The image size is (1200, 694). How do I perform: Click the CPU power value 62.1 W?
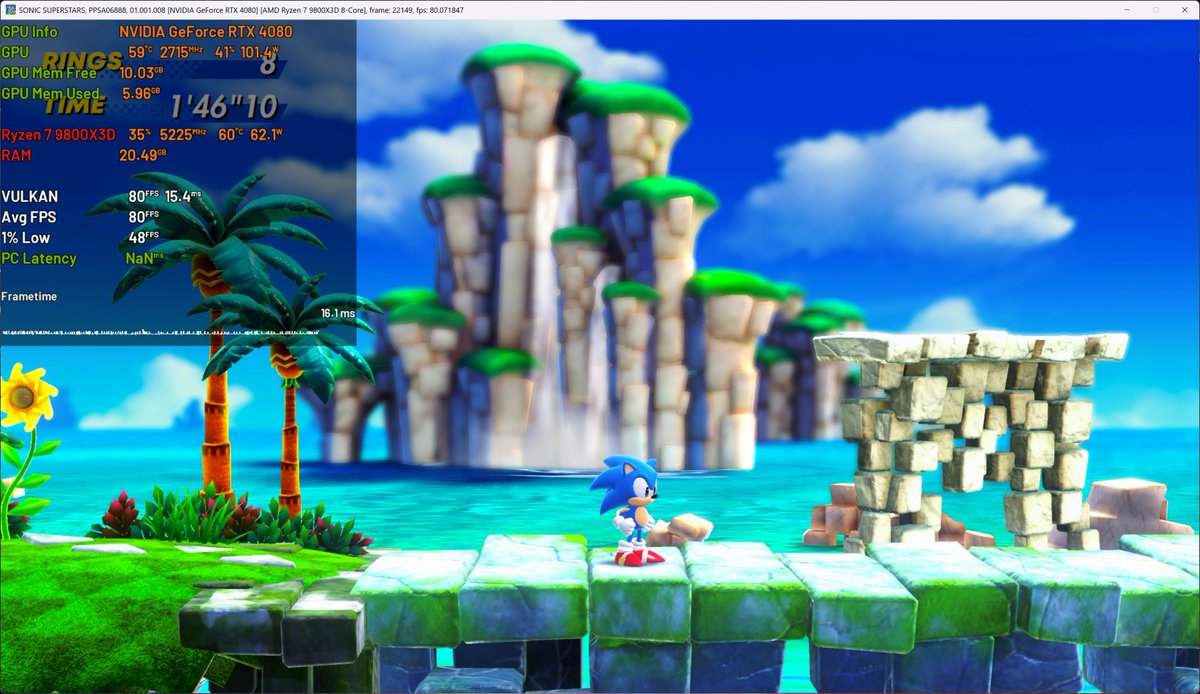coord(267,135)
